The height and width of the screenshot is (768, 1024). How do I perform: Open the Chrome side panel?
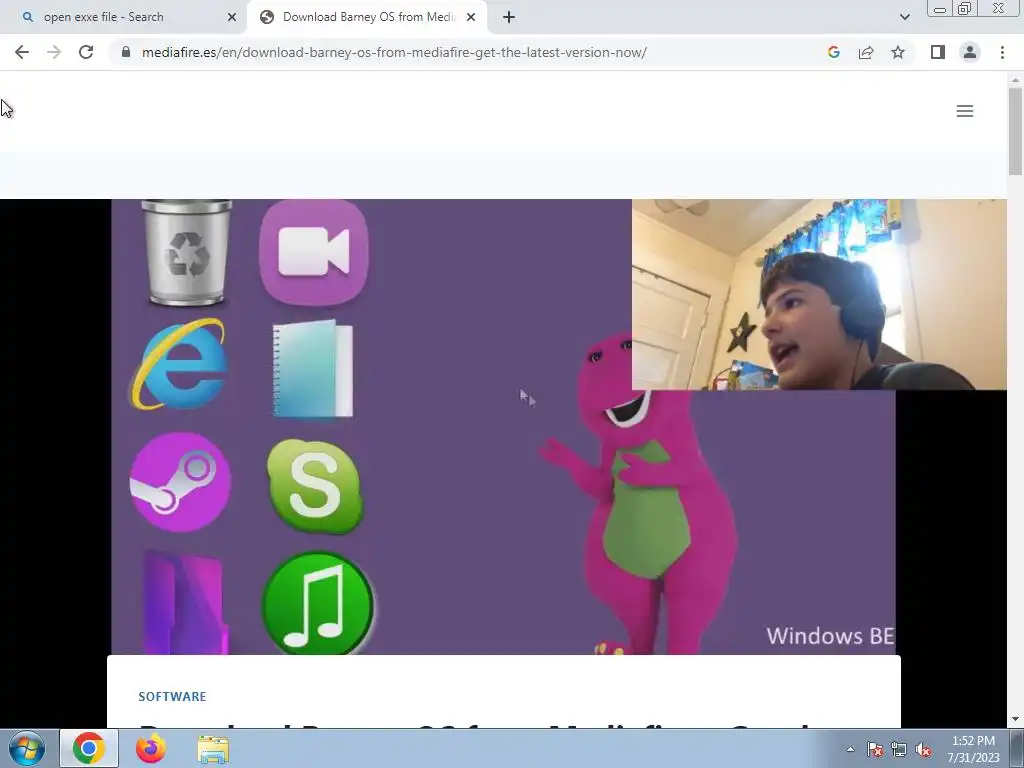tap(938, 52)
